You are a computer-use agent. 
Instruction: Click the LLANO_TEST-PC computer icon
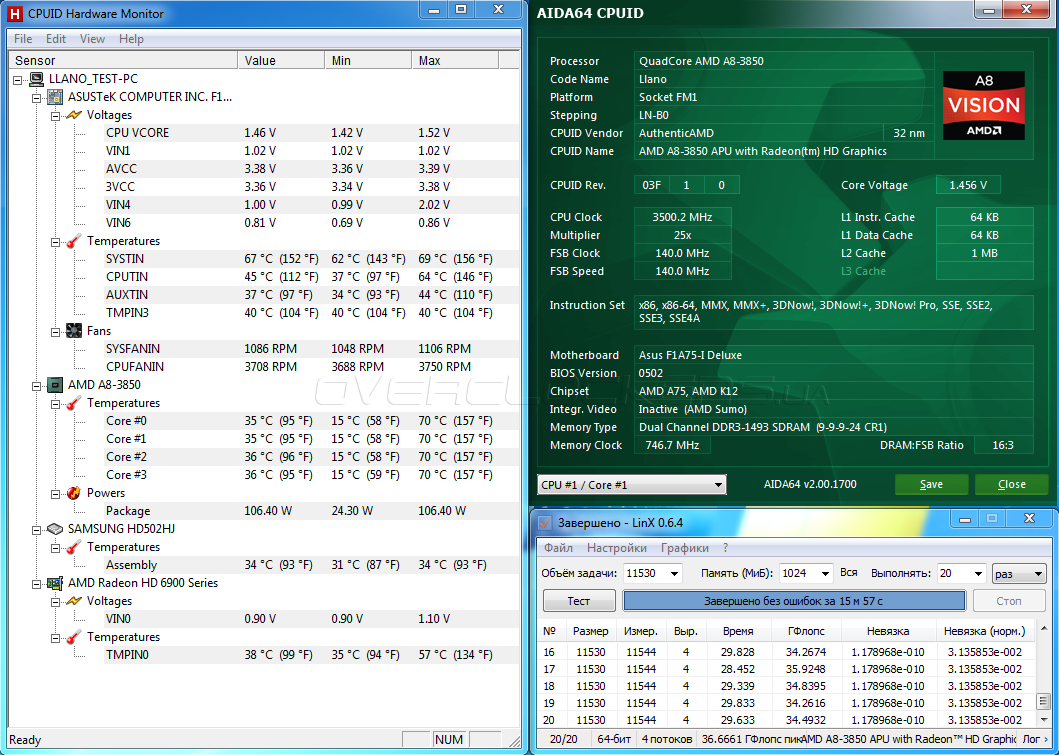[x=36, y=79]
